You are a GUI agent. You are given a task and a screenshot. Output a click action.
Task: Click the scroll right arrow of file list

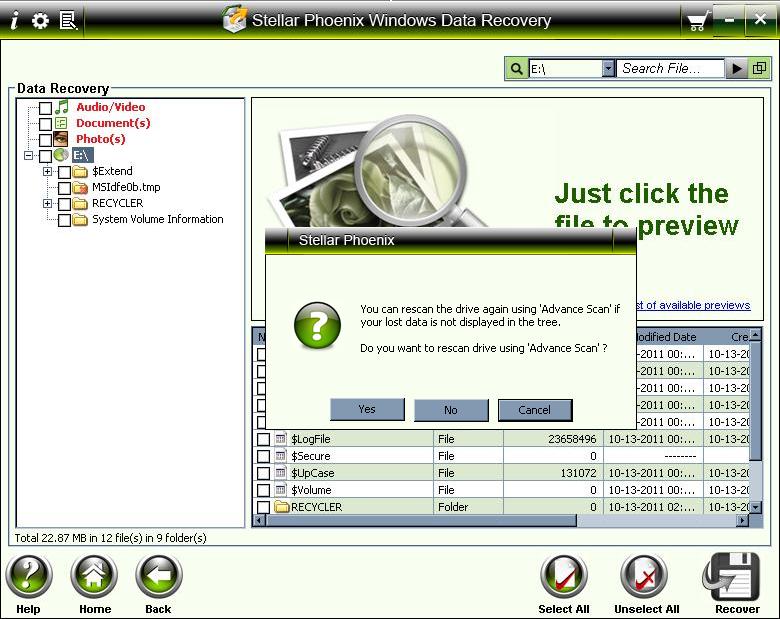pos(742,520)
